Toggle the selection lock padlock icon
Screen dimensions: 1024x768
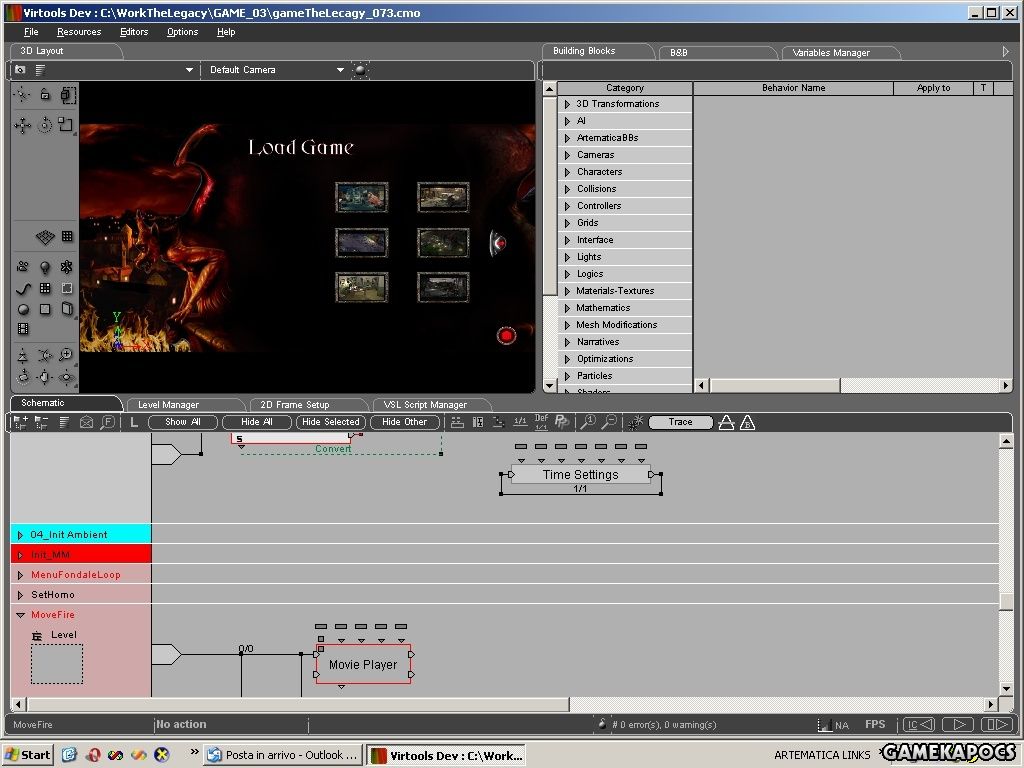(x=44, y=95)
